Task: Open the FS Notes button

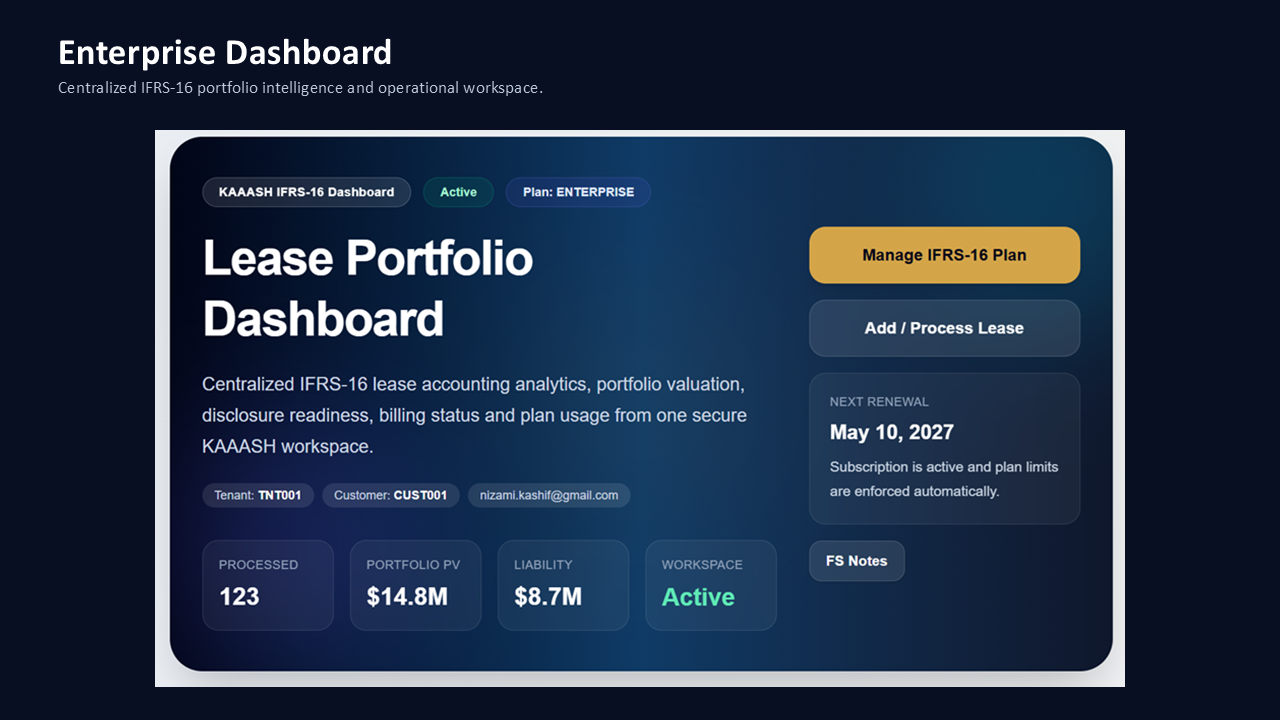Action: (x=857, y=561)
